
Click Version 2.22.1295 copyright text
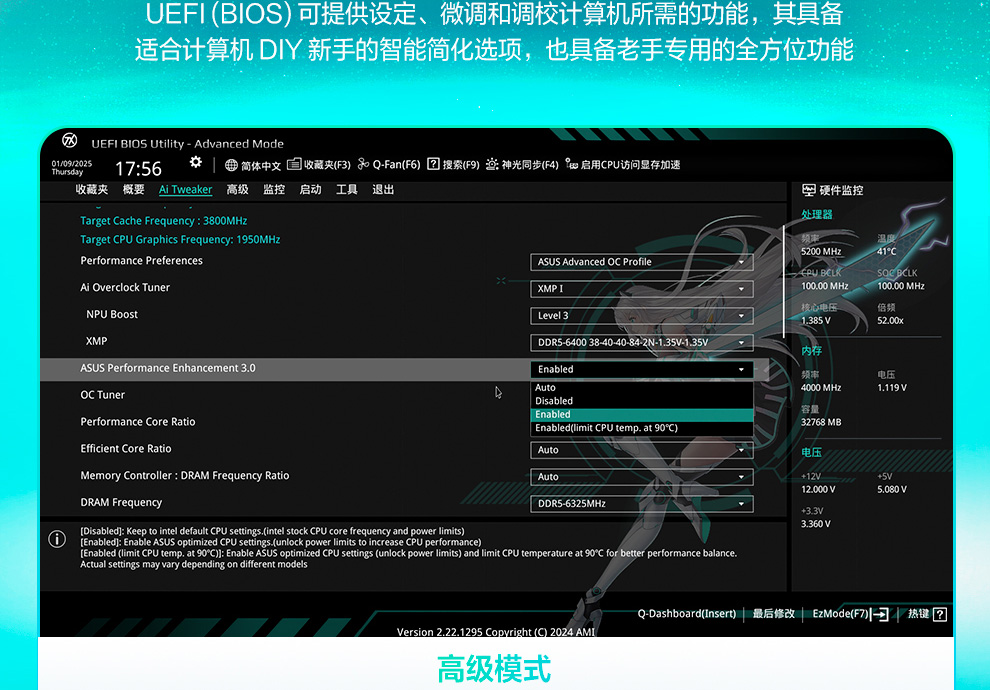pyautogui.click(x=496, y=631)
